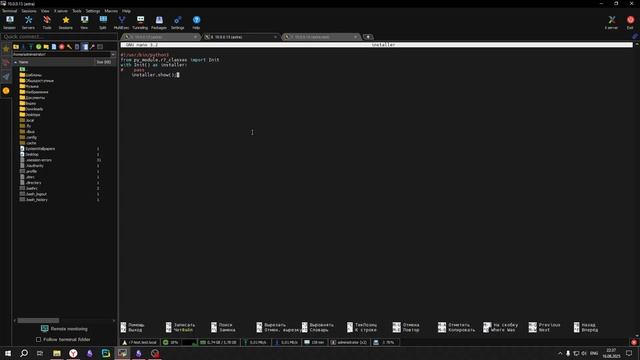Open File Explorer from the taskbar

(57, 353)
